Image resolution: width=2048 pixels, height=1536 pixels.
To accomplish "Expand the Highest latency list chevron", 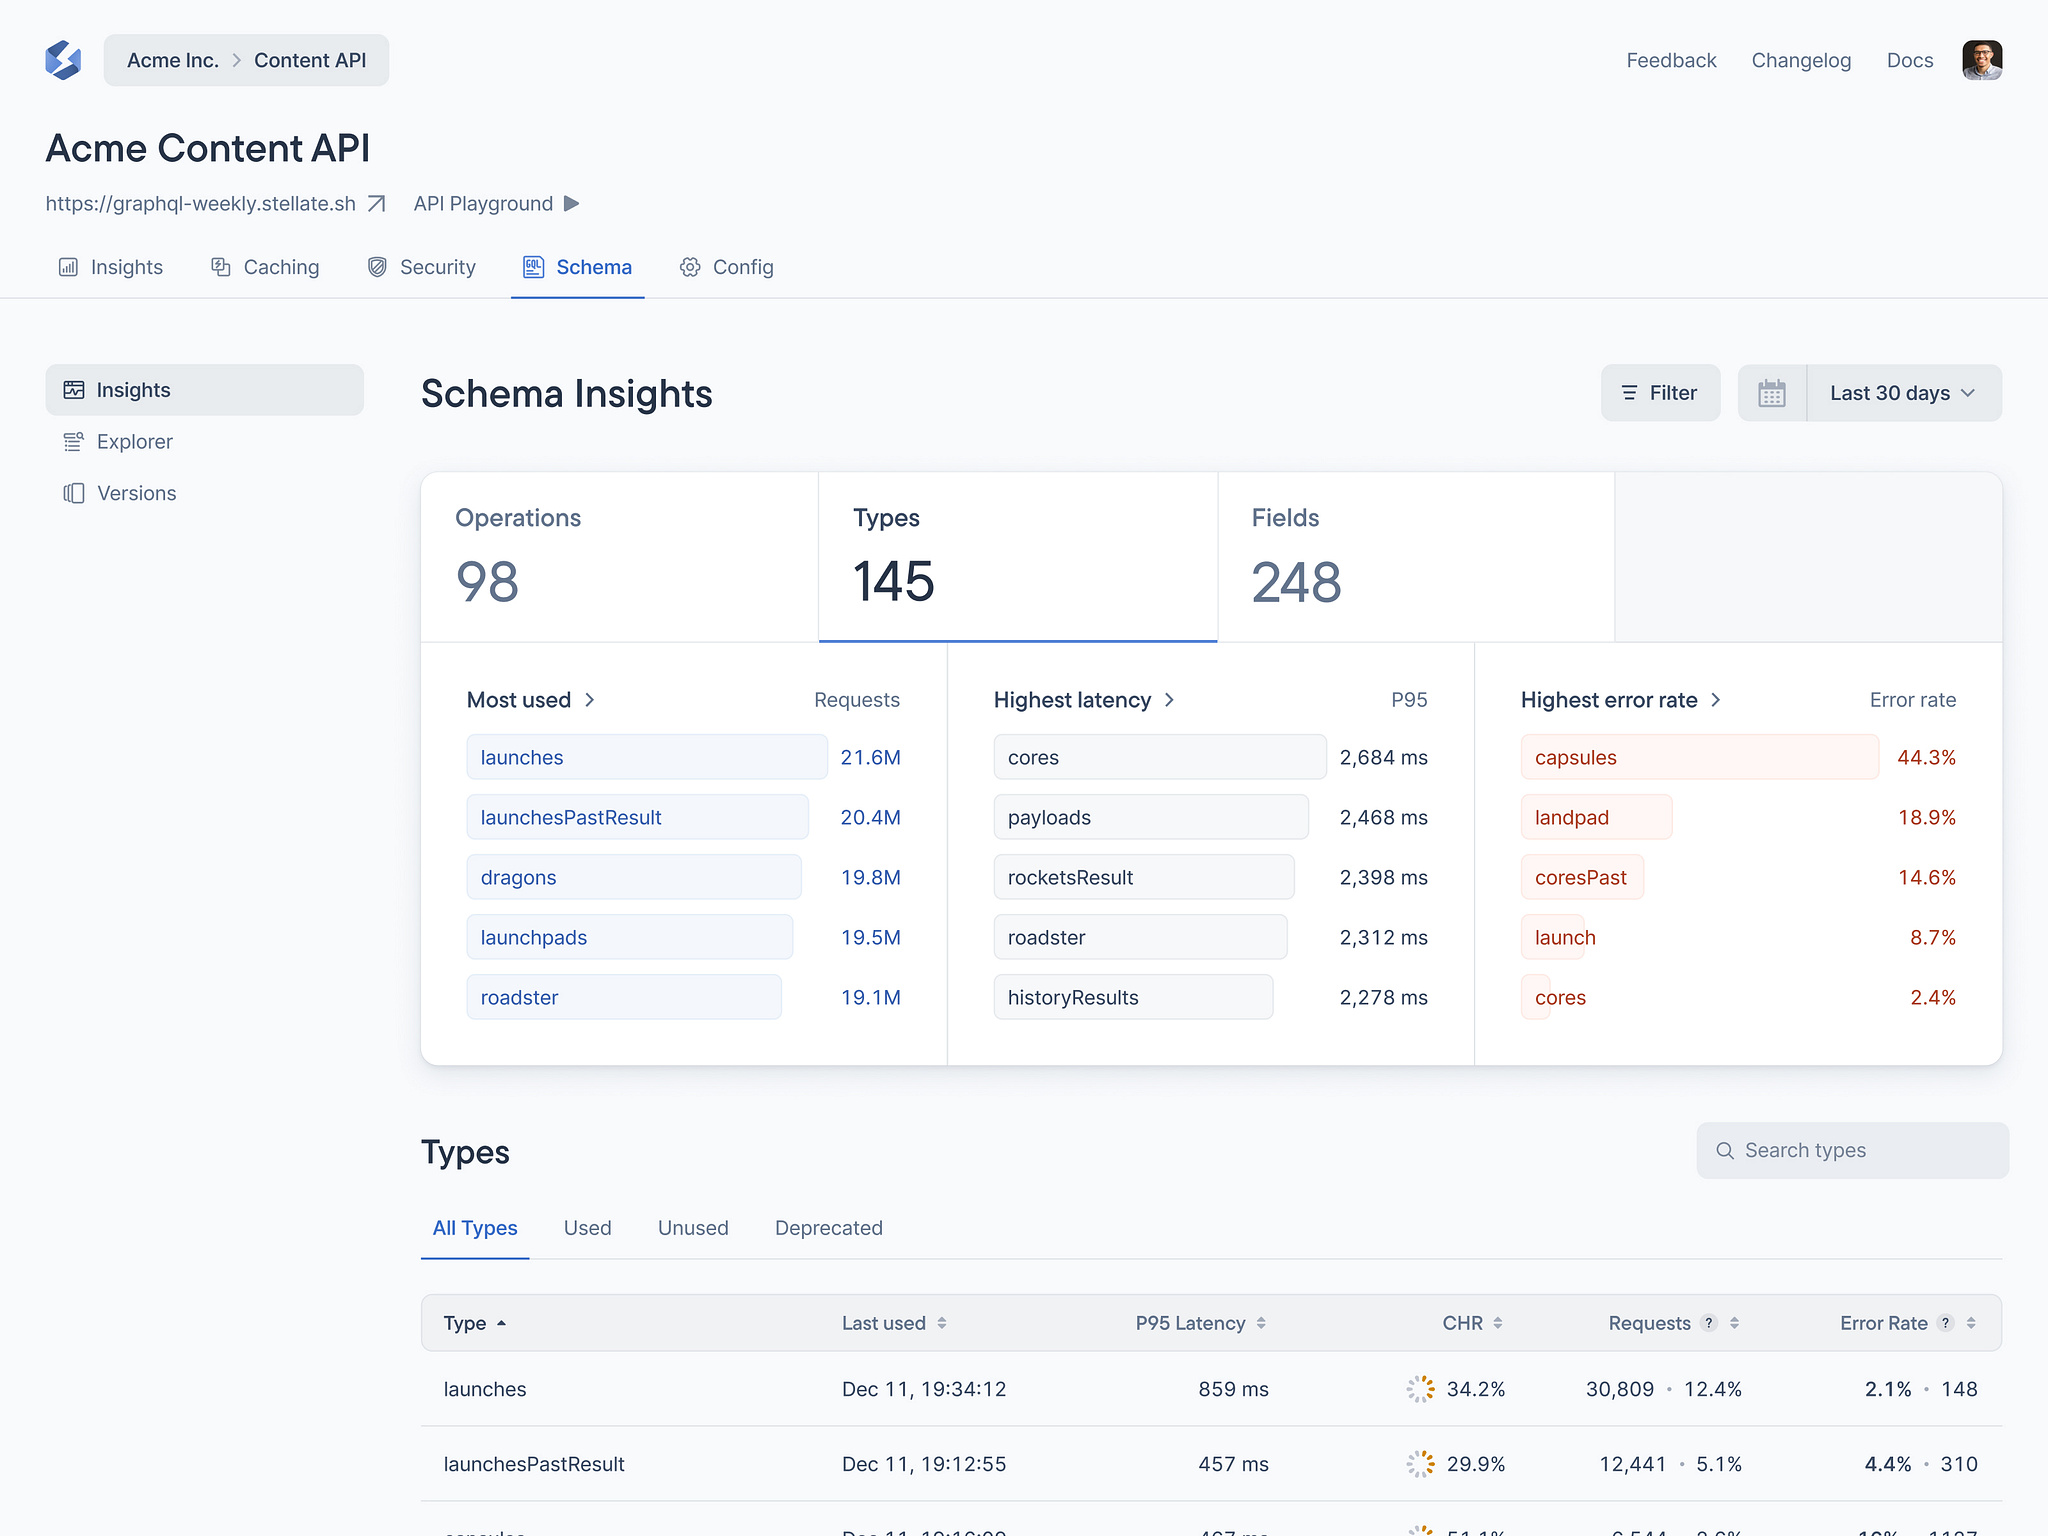I will pos(1170,700).
